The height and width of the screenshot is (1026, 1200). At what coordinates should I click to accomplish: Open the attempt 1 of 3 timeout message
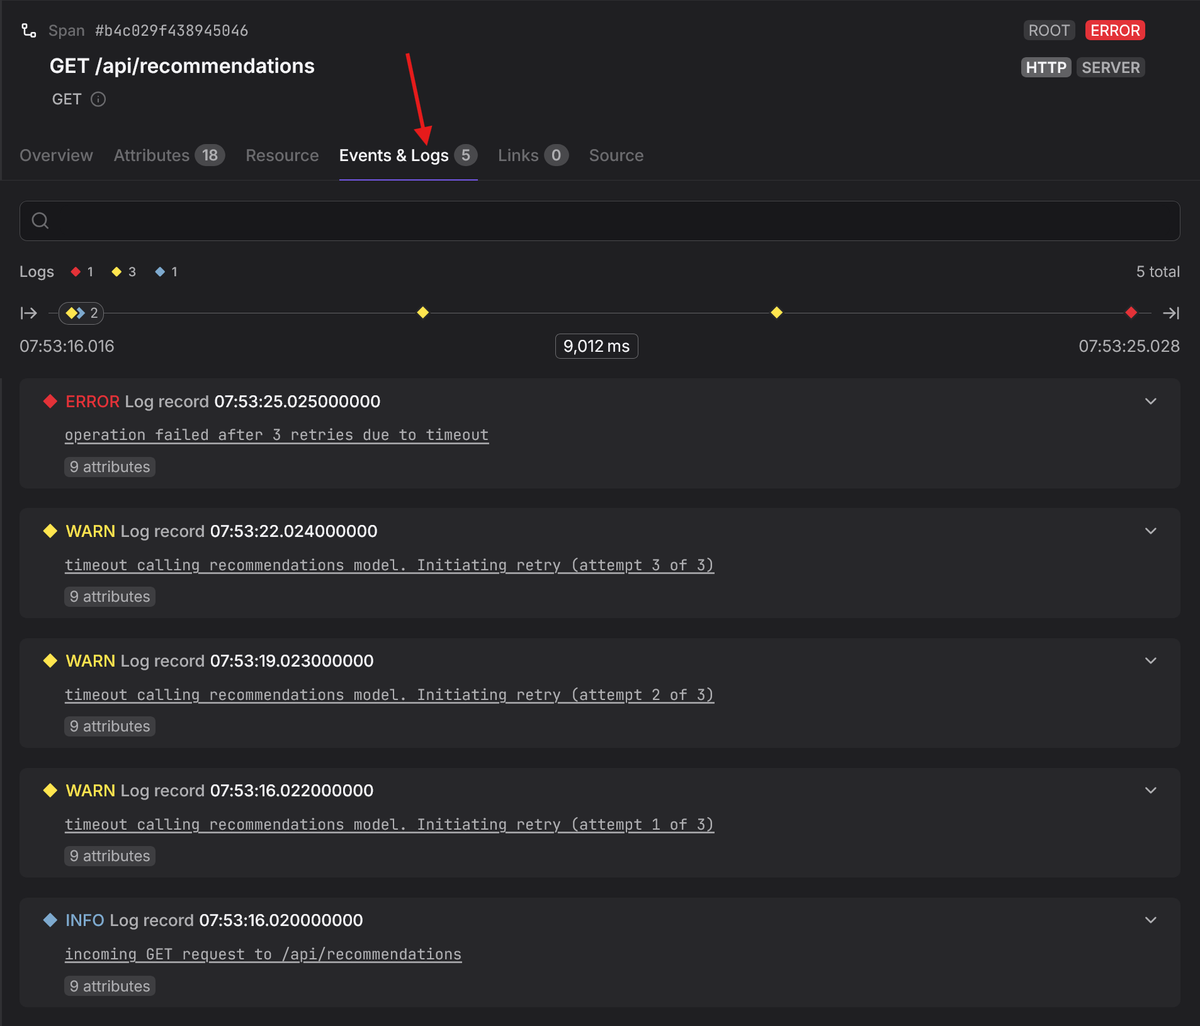[x=389, y=825]
